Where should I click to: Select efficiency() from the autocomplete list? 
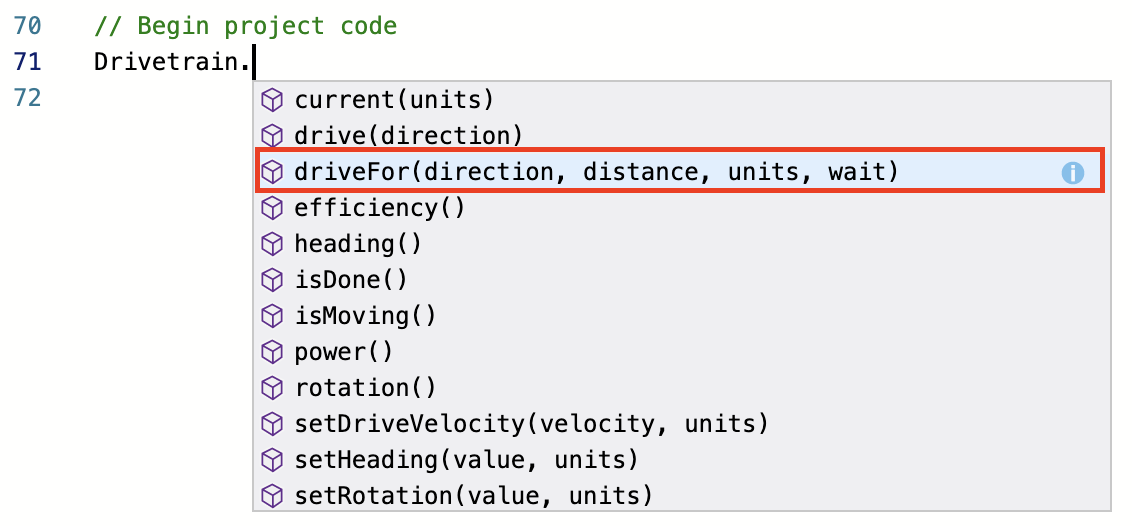[x=380, y=208]
